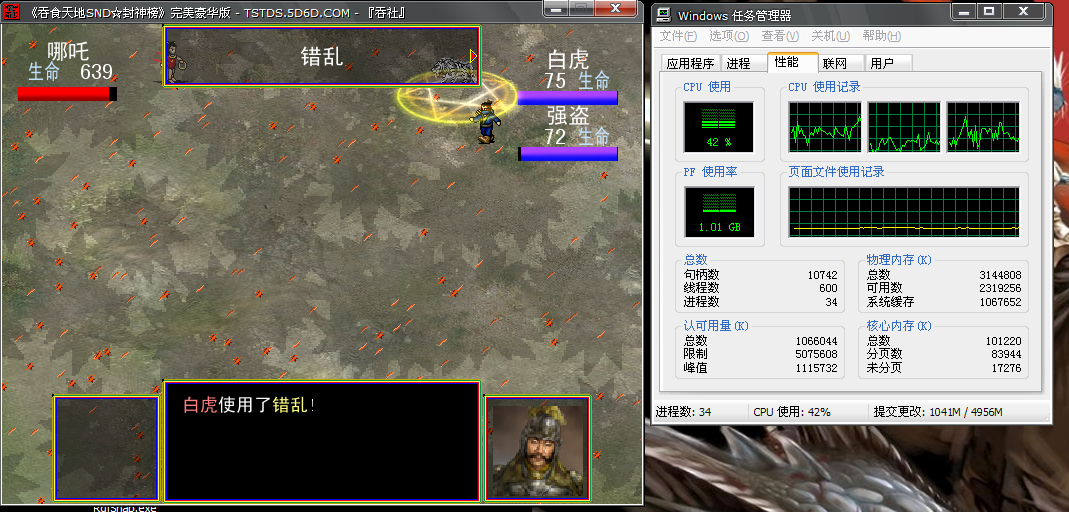
Task: Click the first CPU 使用记录 graph
Action: (825, 127)
